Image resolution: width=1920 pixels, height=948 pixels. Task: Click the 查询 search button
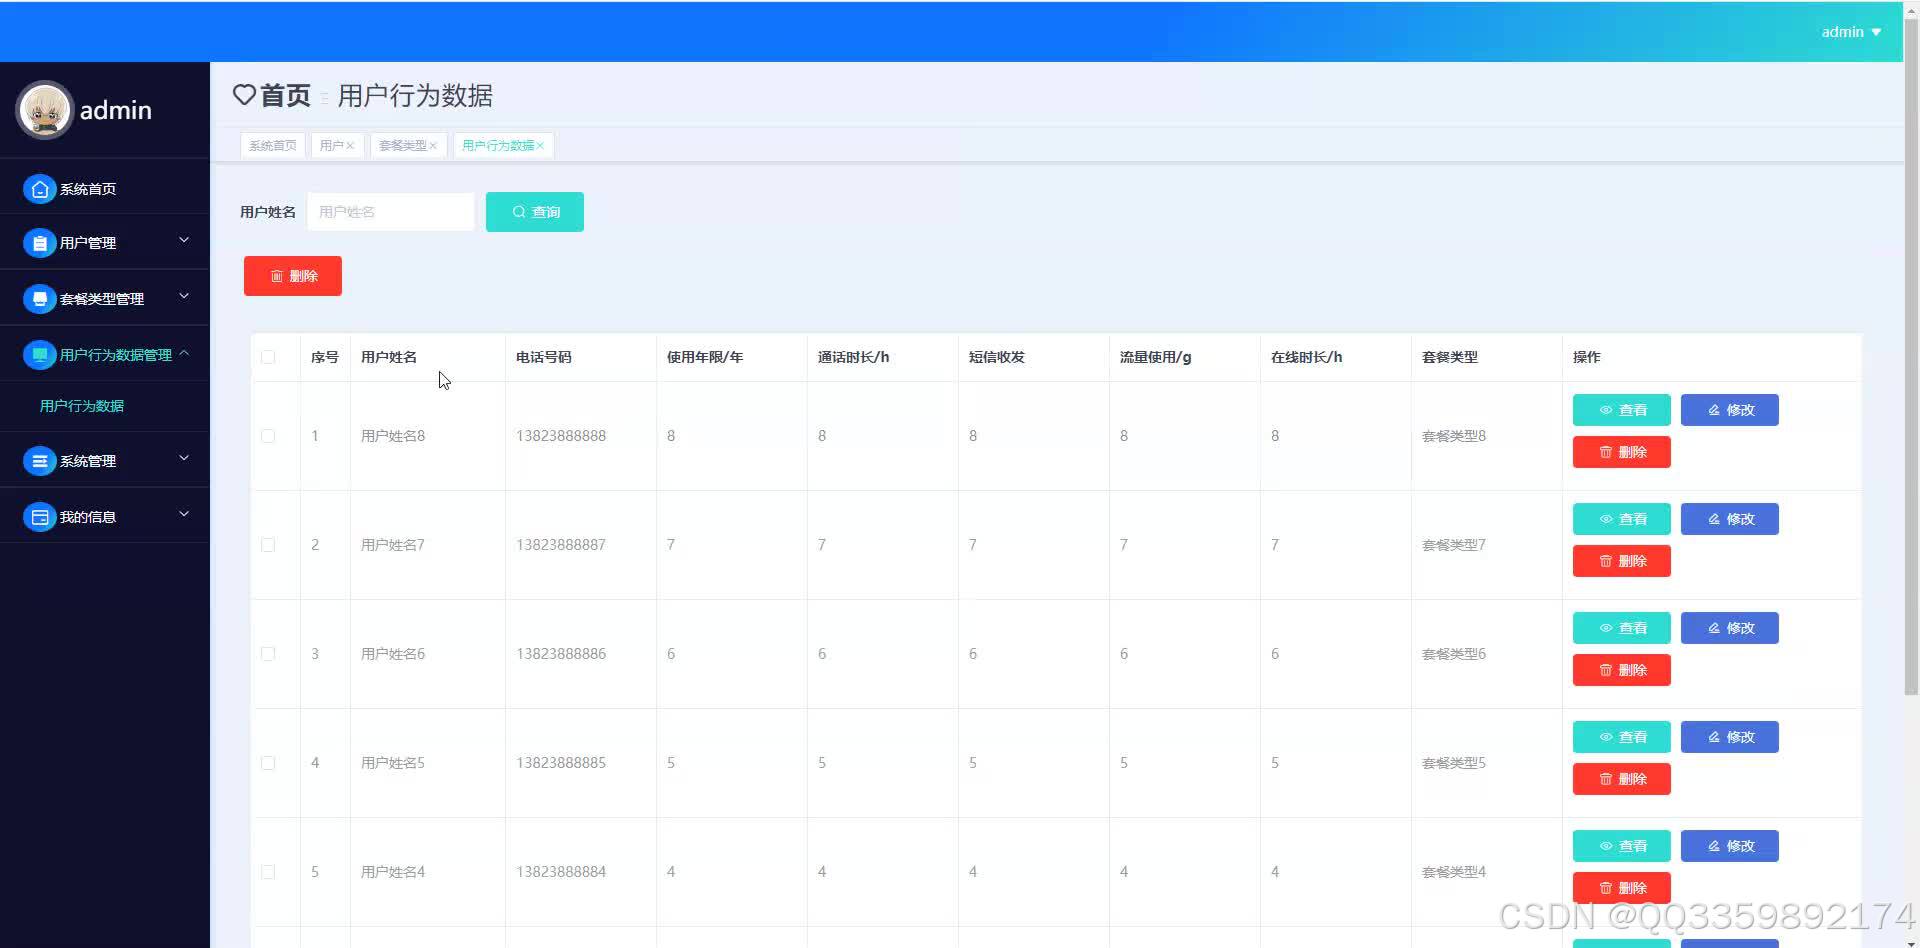(534, 211)
